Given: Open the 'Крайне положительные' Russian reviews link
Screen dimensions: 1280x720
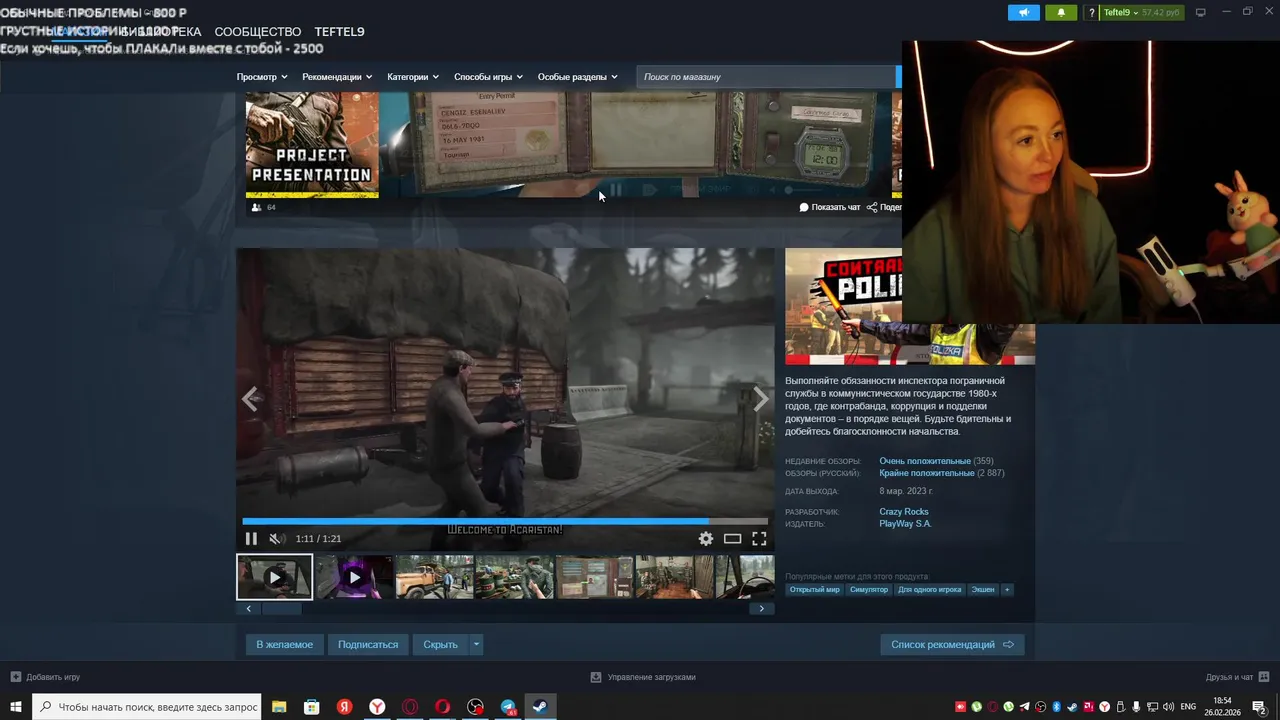Looking at the screenshot, I should [x=926, y=473].
